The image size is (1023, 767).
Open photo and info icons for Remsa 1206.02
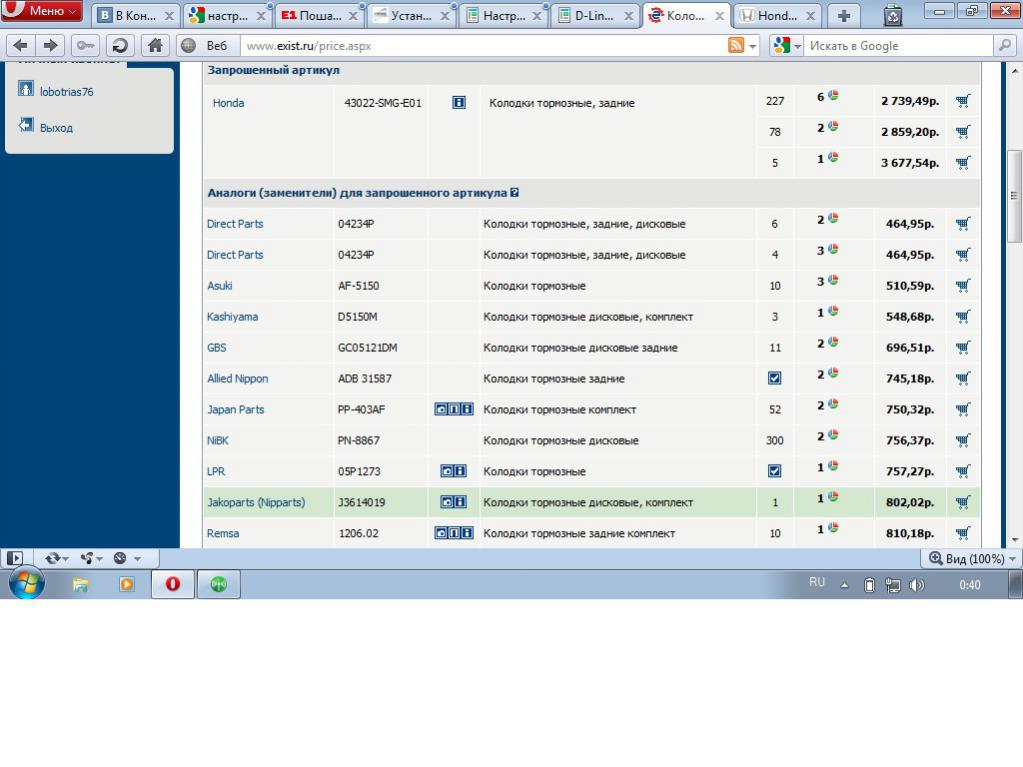click(454, 533)
